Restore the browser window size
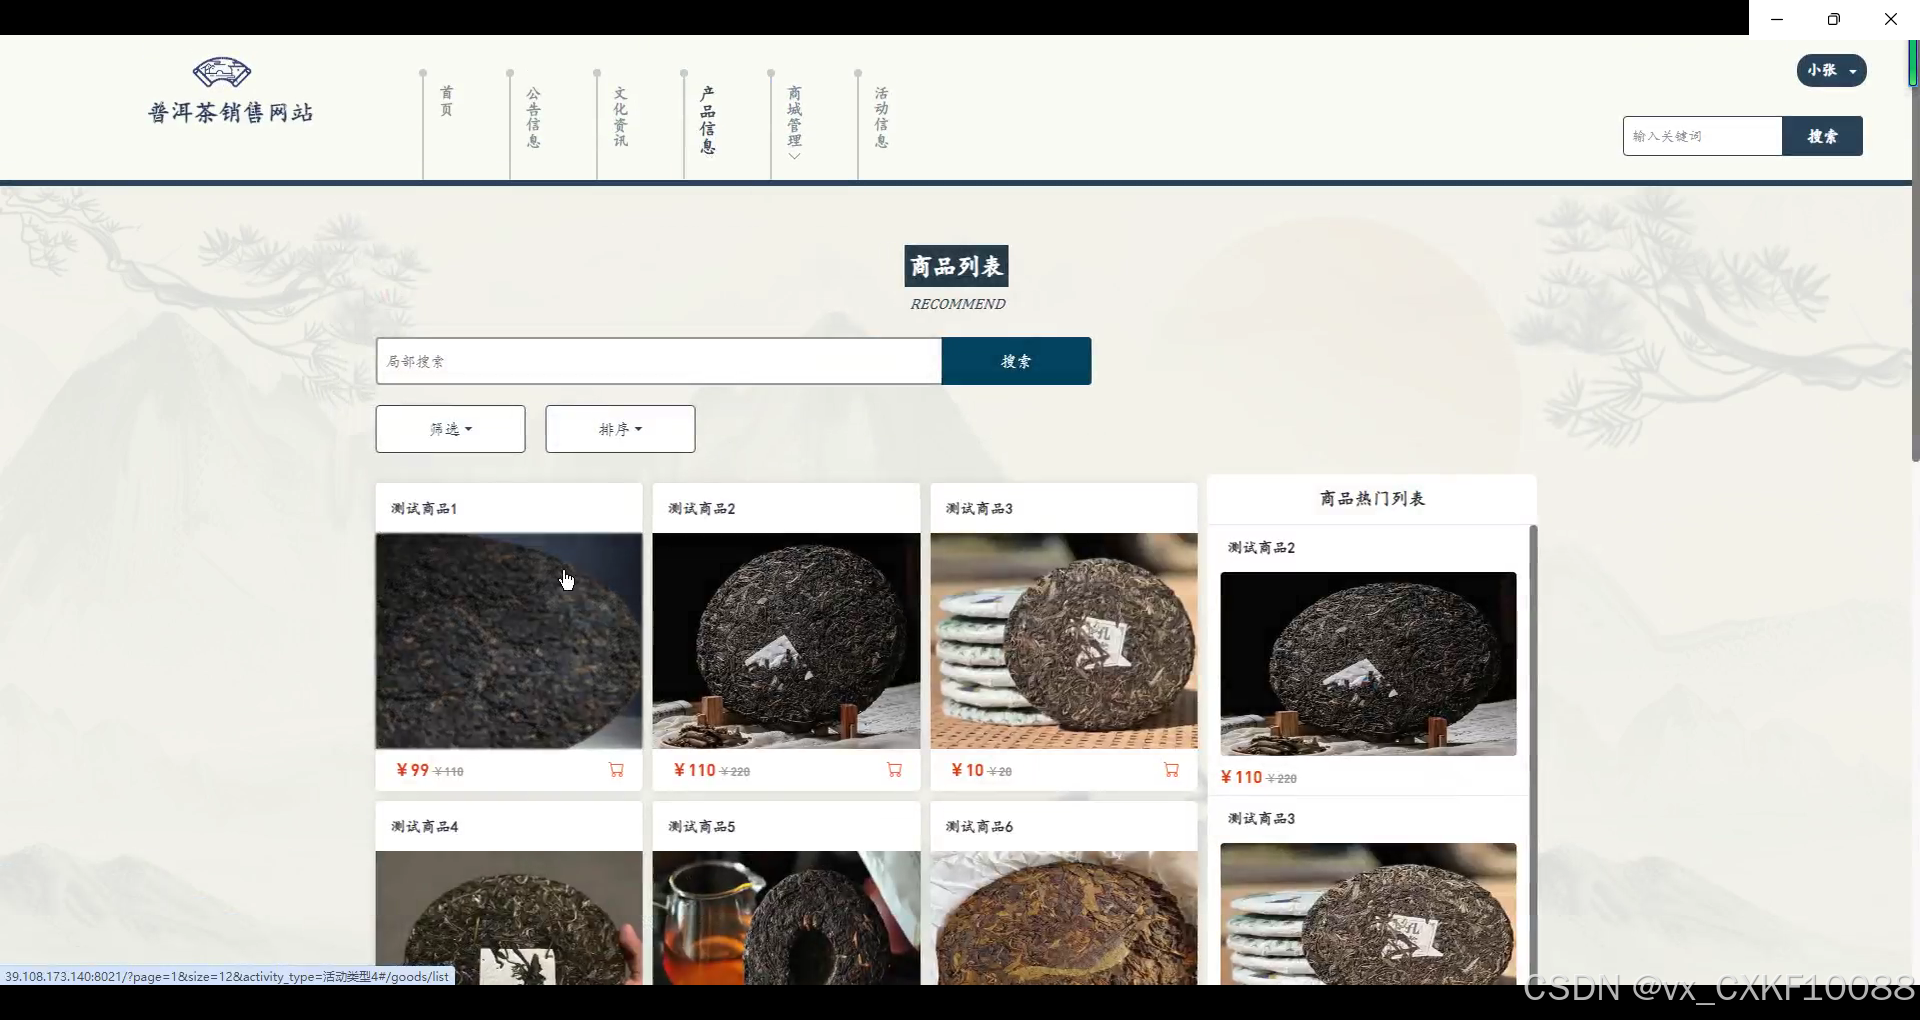Viewport: 1920px width, 1020px height. pos(1834,18)
